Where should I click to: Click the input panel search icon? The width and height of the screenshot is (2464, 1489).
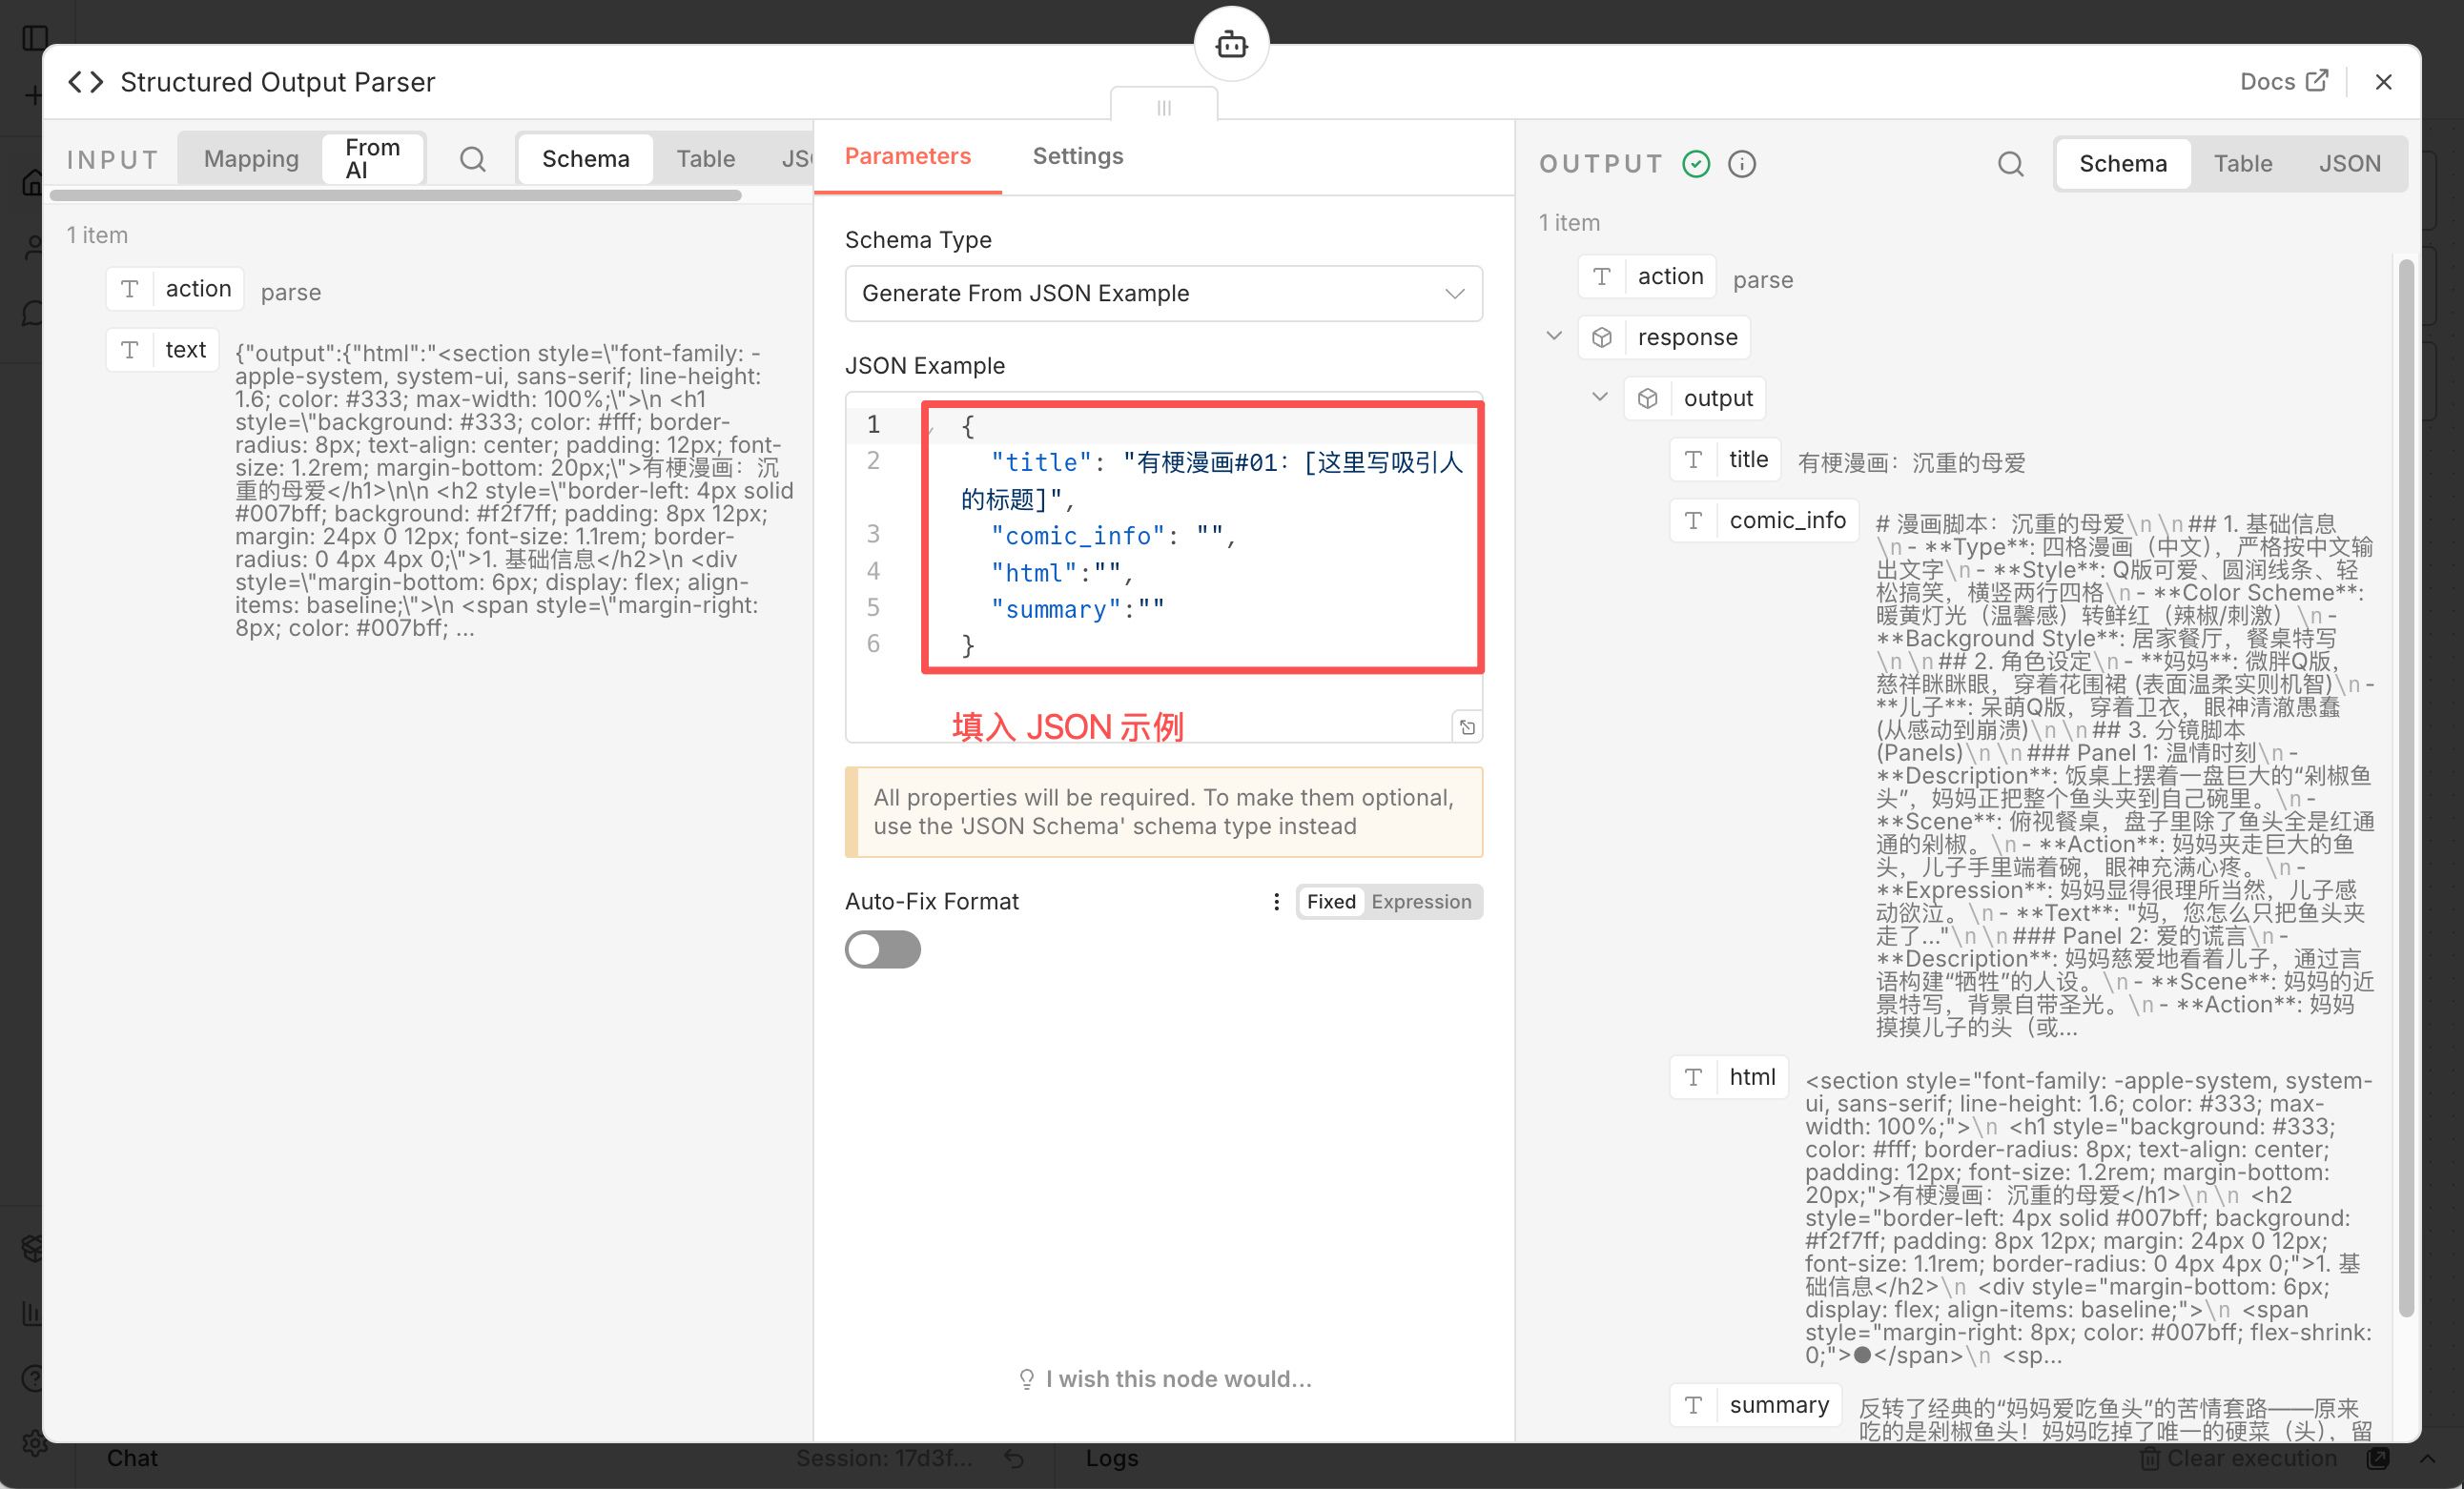[x=473, y=159]
